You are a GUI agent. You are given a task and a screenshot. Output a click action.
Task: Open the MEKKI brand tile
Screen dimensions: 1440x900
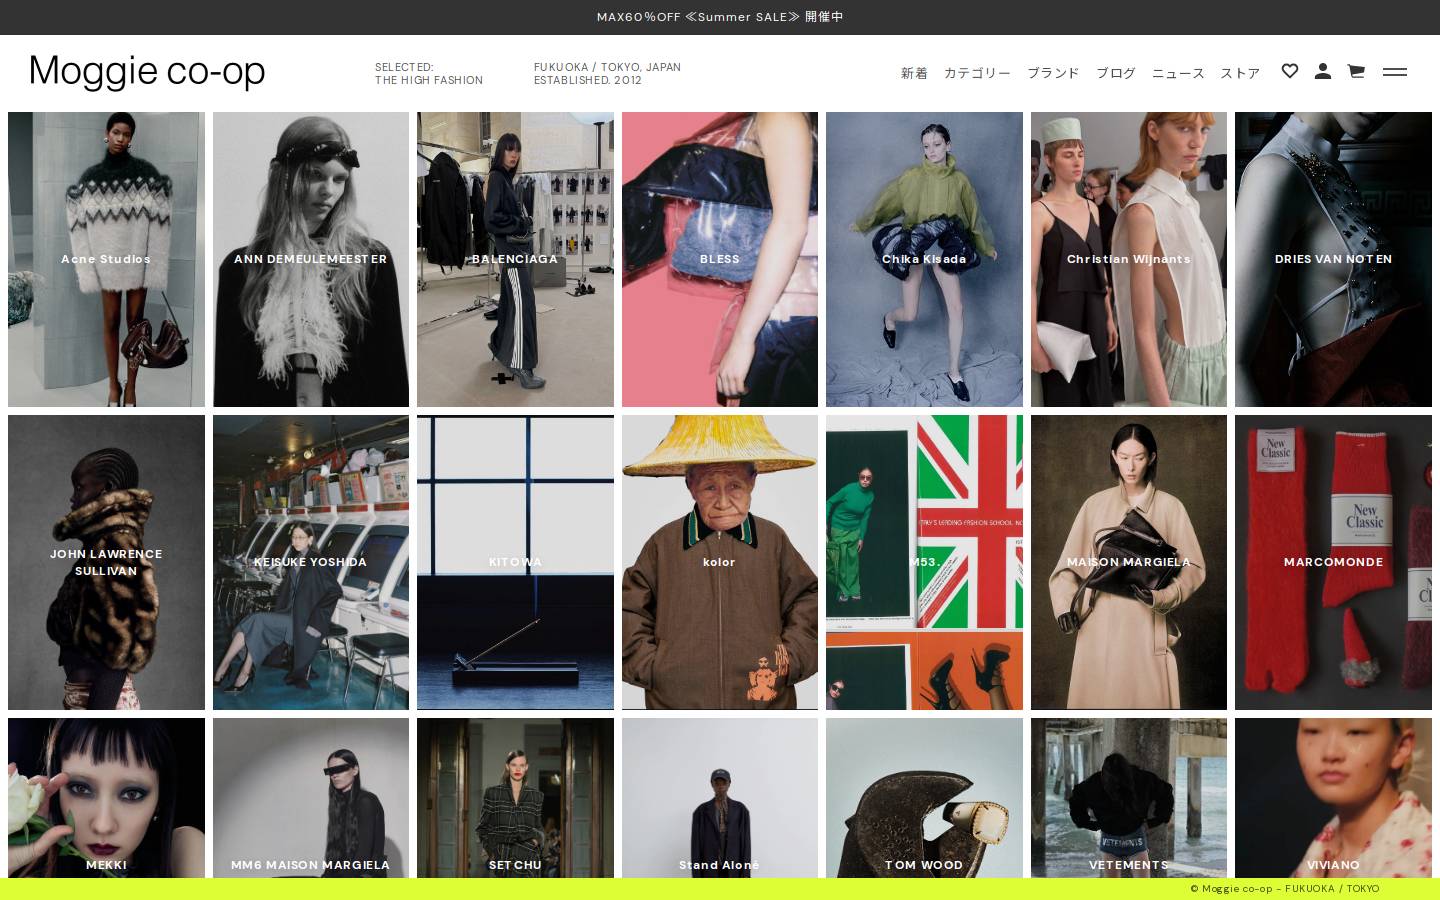106,798
